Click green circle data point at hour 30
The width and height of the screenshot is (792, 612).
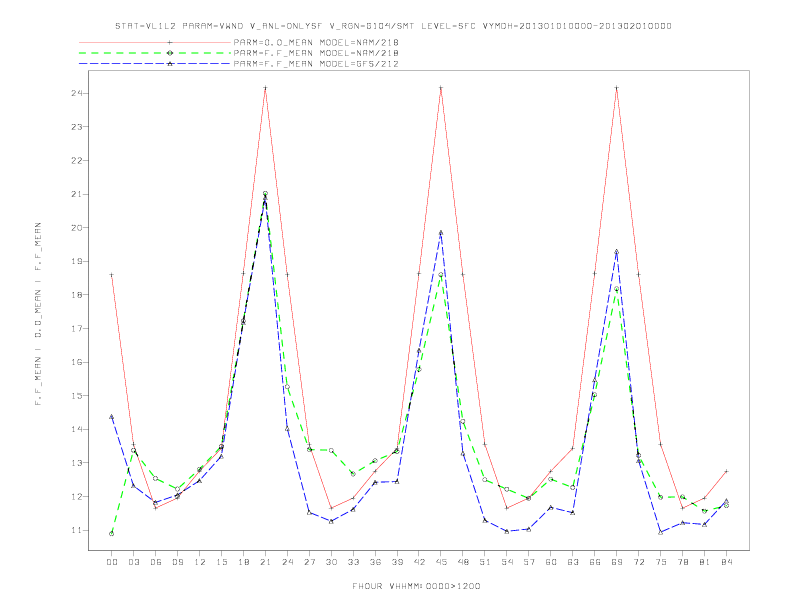coord(331,450)
